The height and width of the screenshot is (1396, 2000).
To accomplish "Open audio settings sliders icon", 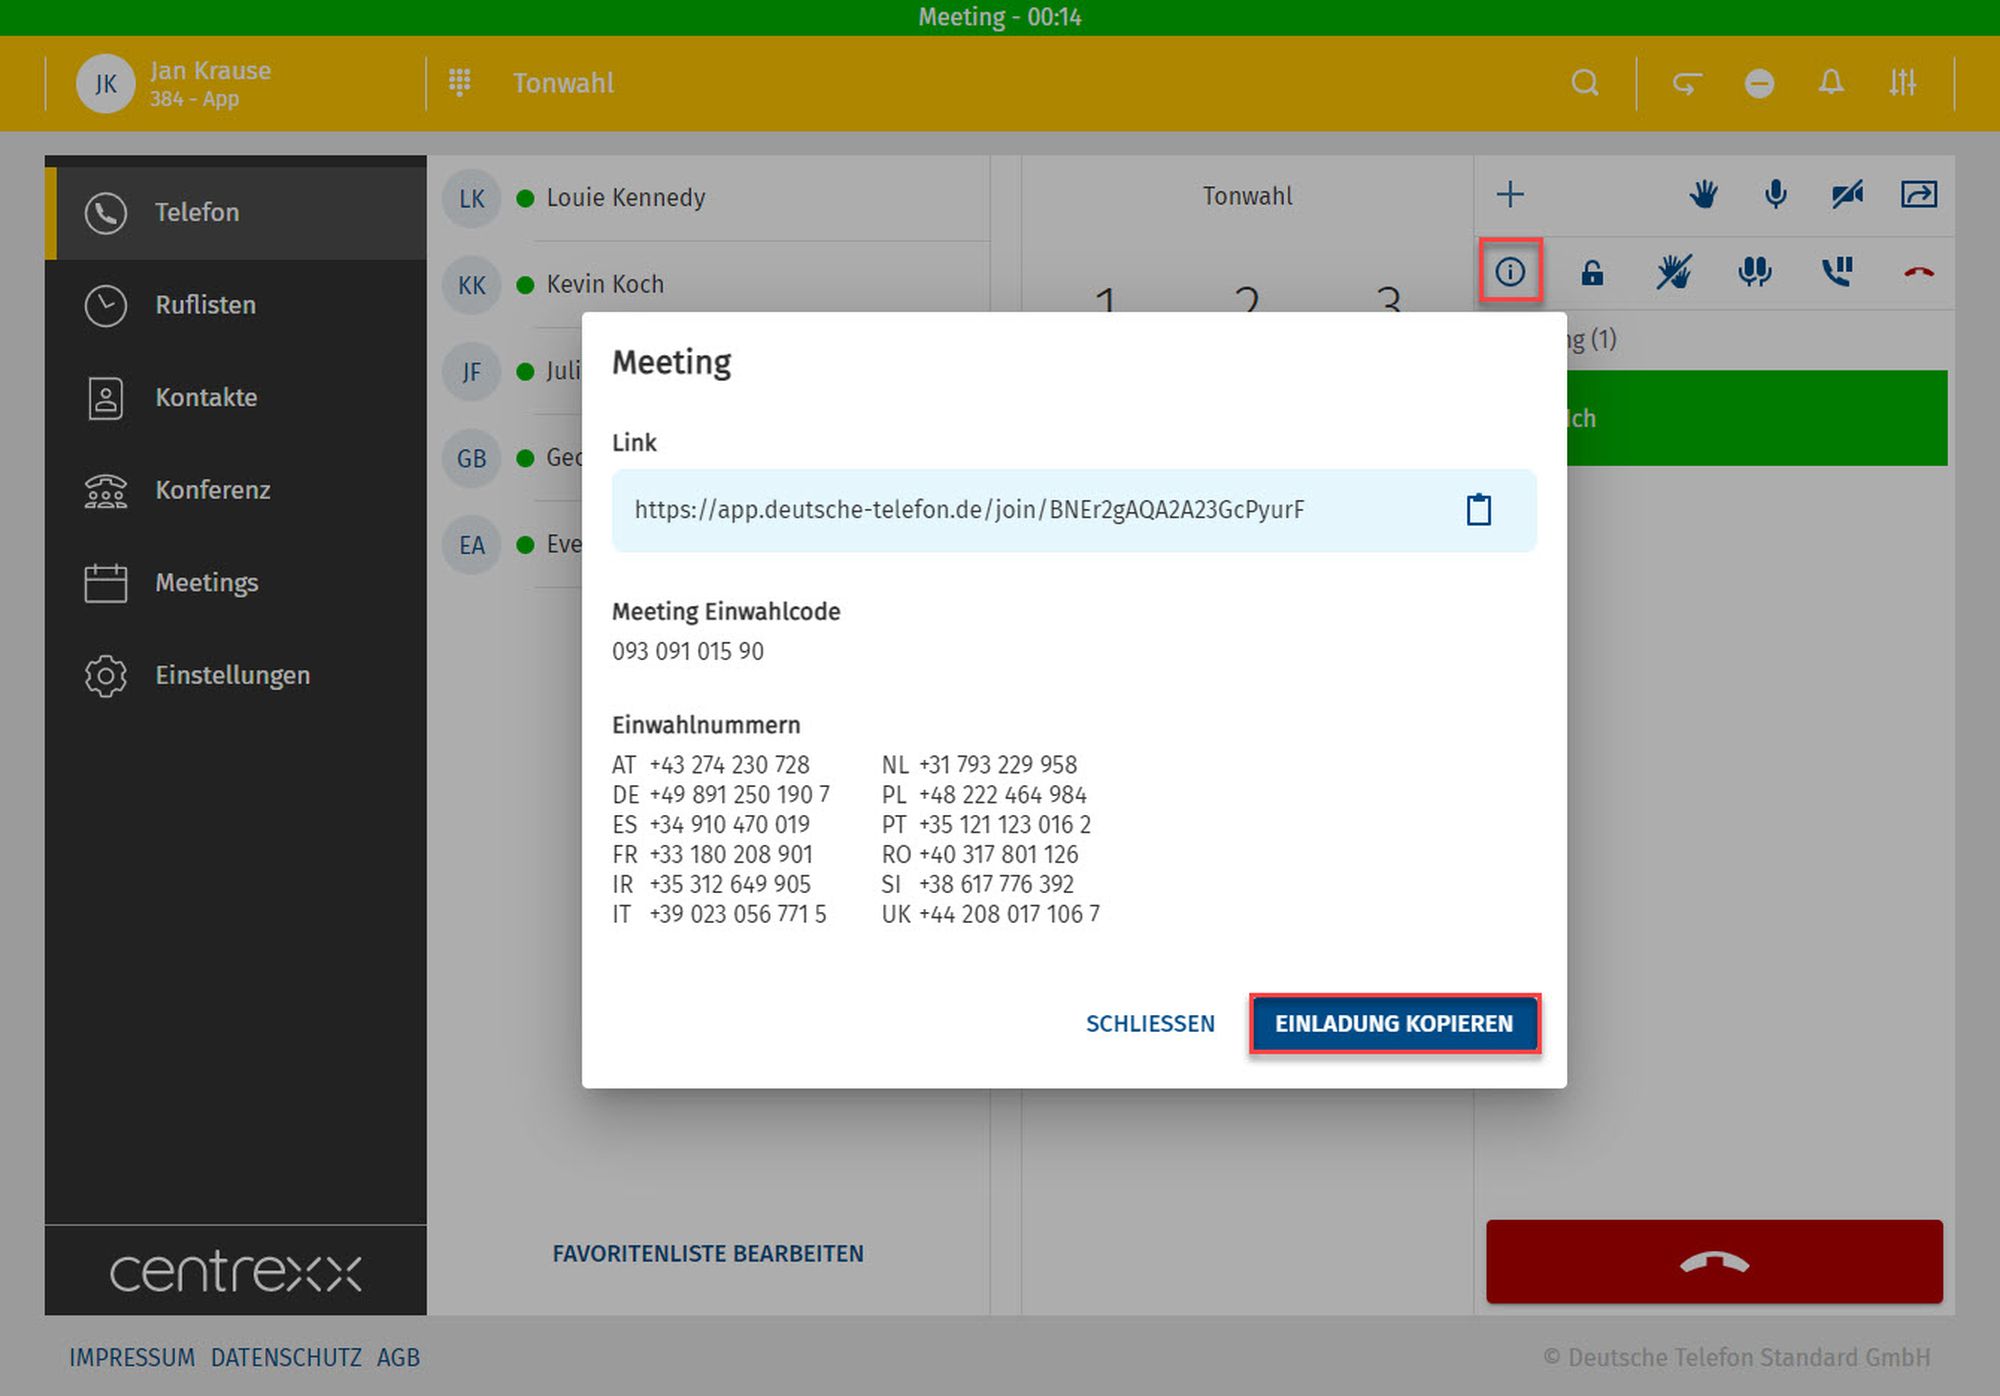I will point(1902,83).
